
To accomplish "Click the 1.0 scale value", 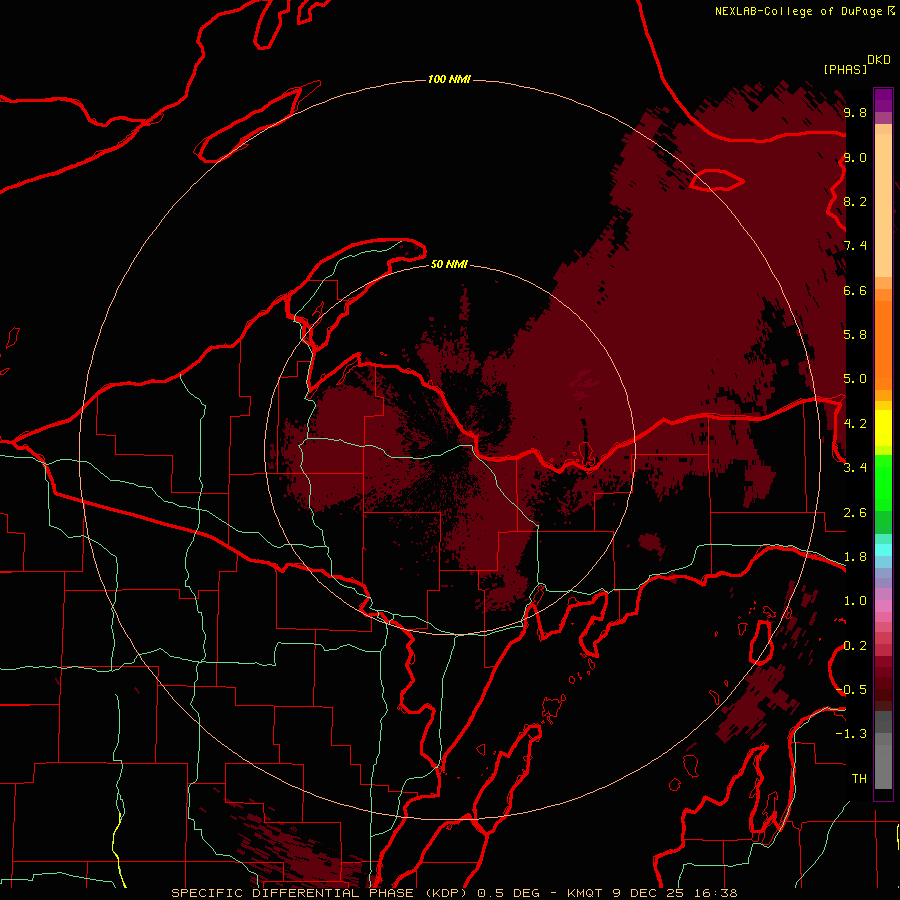I will point(855,601).
